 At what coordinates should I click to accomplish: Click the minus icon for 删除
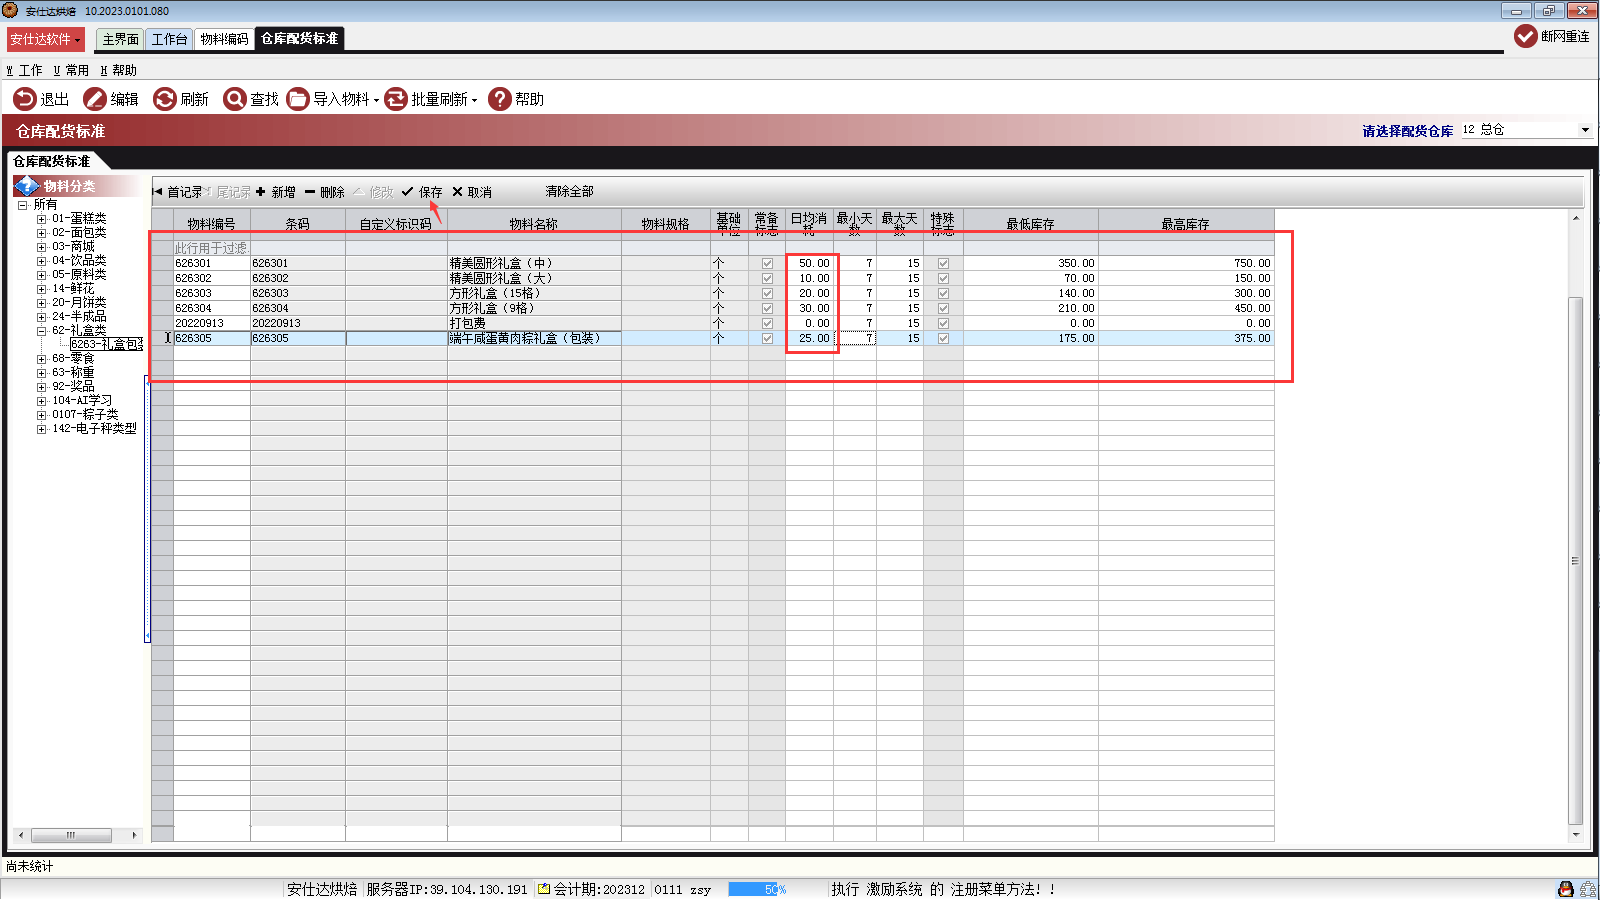[310, 192]
